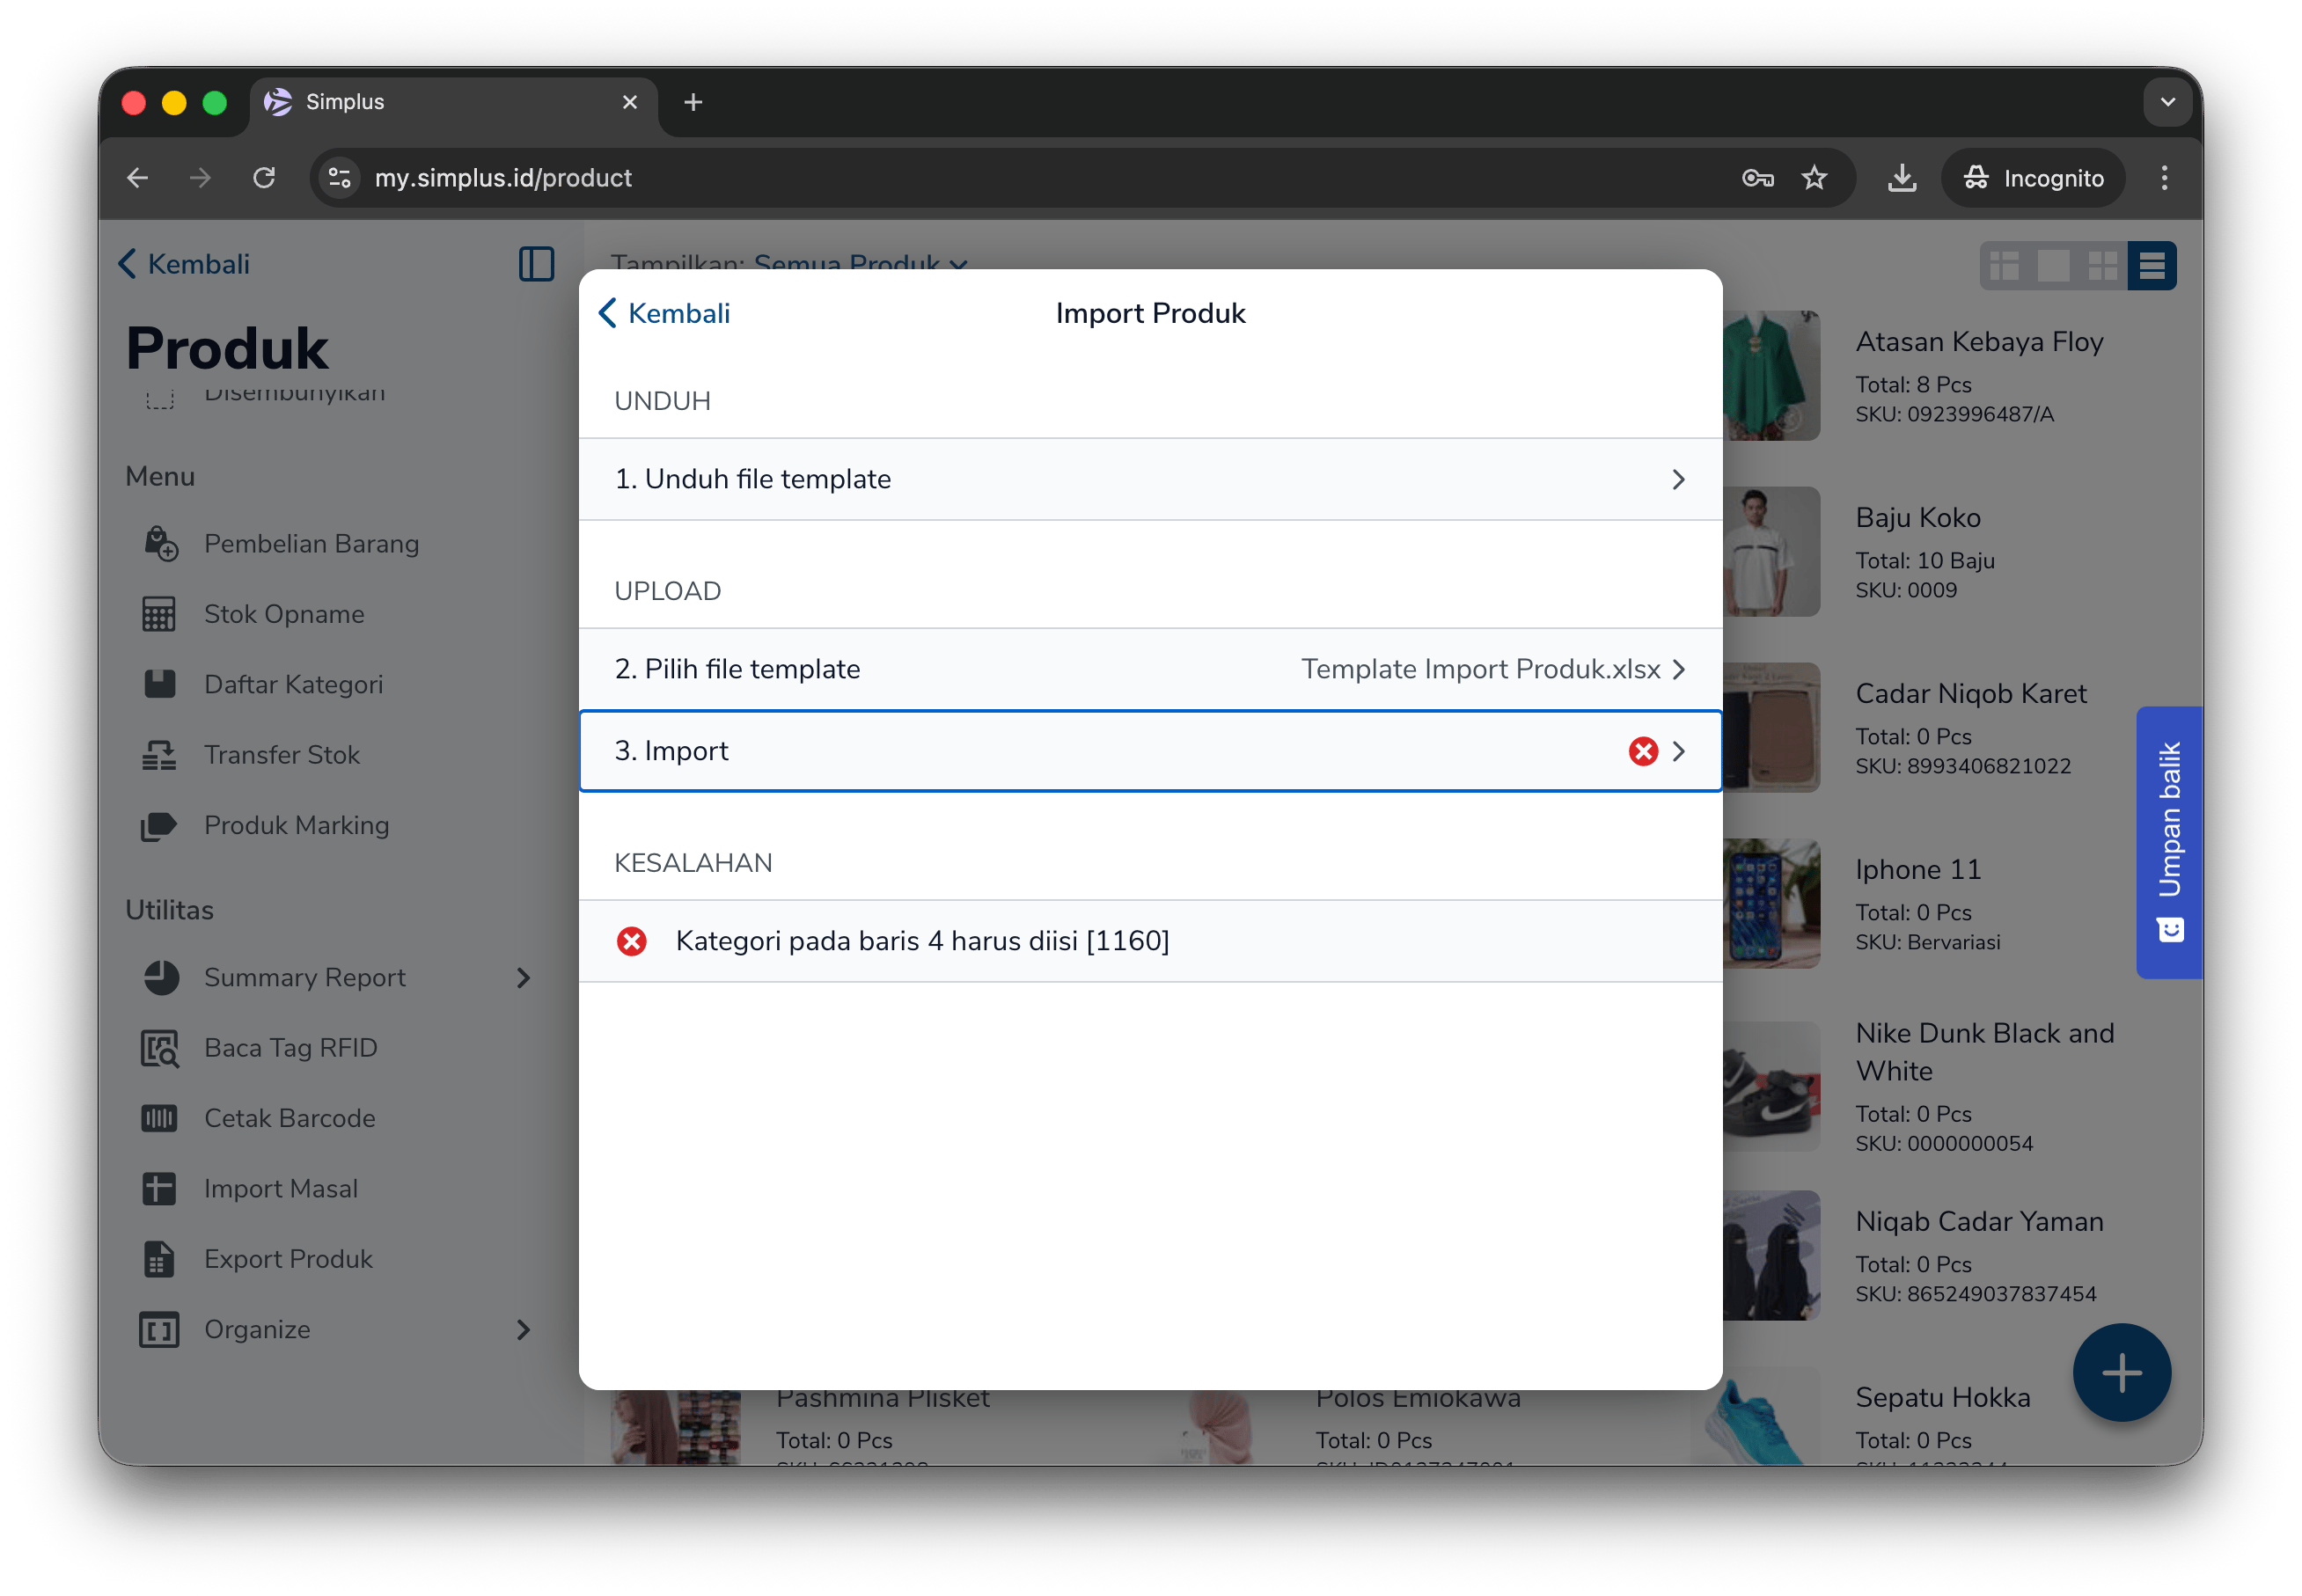Click the Produk Marking tag icon

tap(159, 825)
